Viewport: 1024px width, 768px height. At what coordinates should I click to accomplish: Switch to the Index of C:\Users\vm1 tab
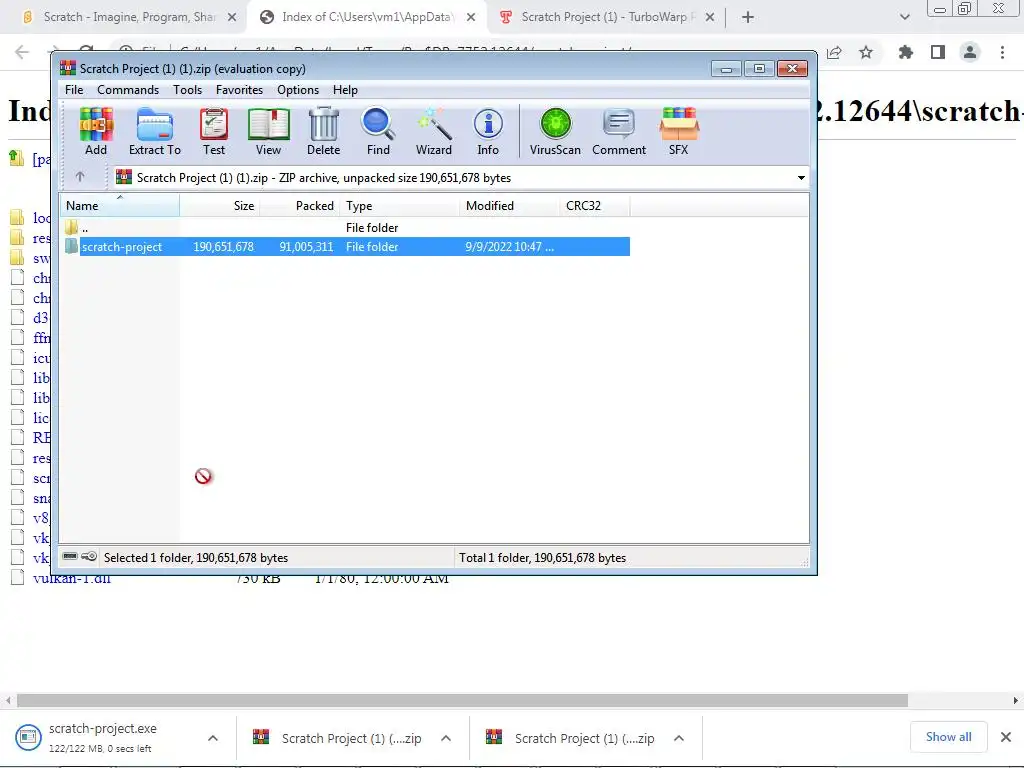pos(367,17)
